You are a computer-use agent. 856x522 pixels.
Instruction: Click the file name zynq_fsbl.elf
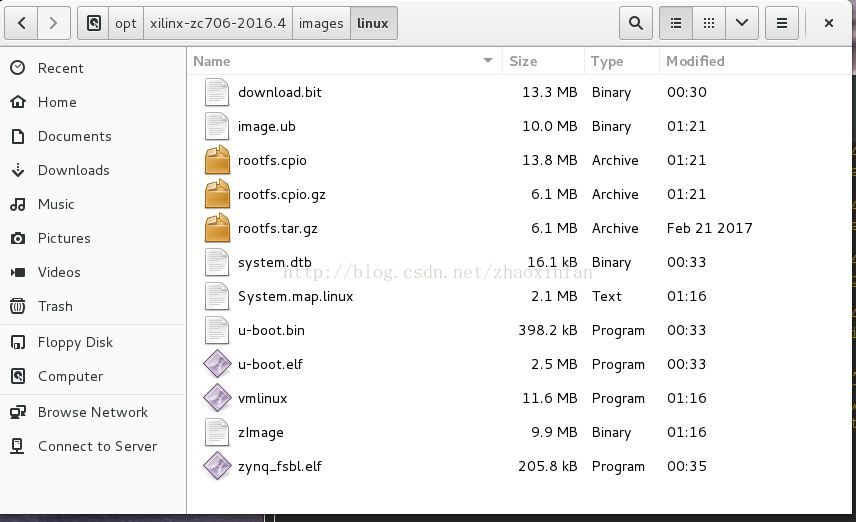280,467
